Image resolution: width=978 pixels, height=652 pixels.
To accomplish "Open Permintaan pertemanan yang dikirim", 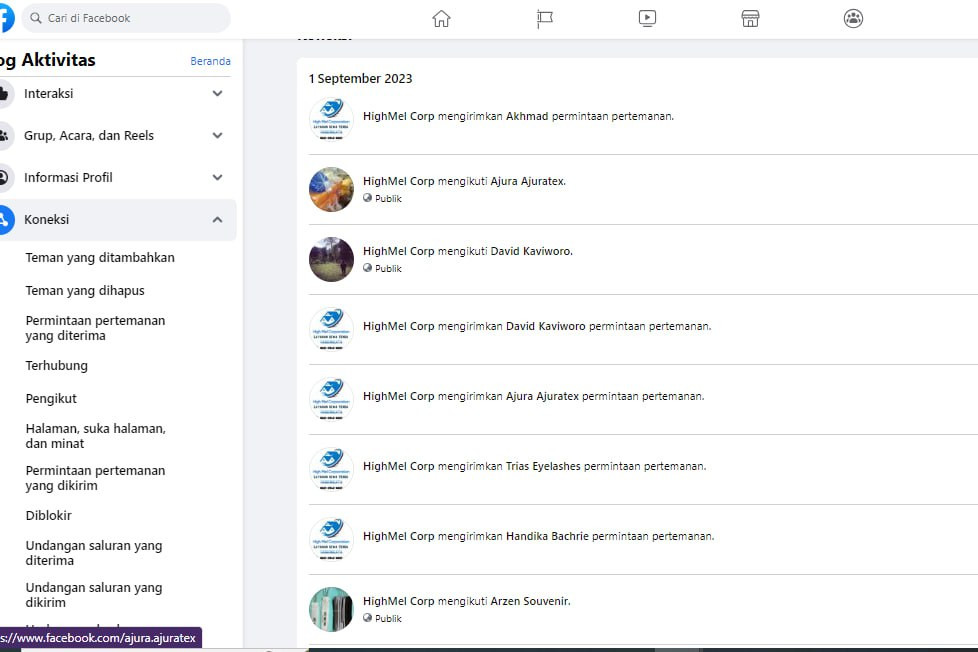I will tap(95, 478).
